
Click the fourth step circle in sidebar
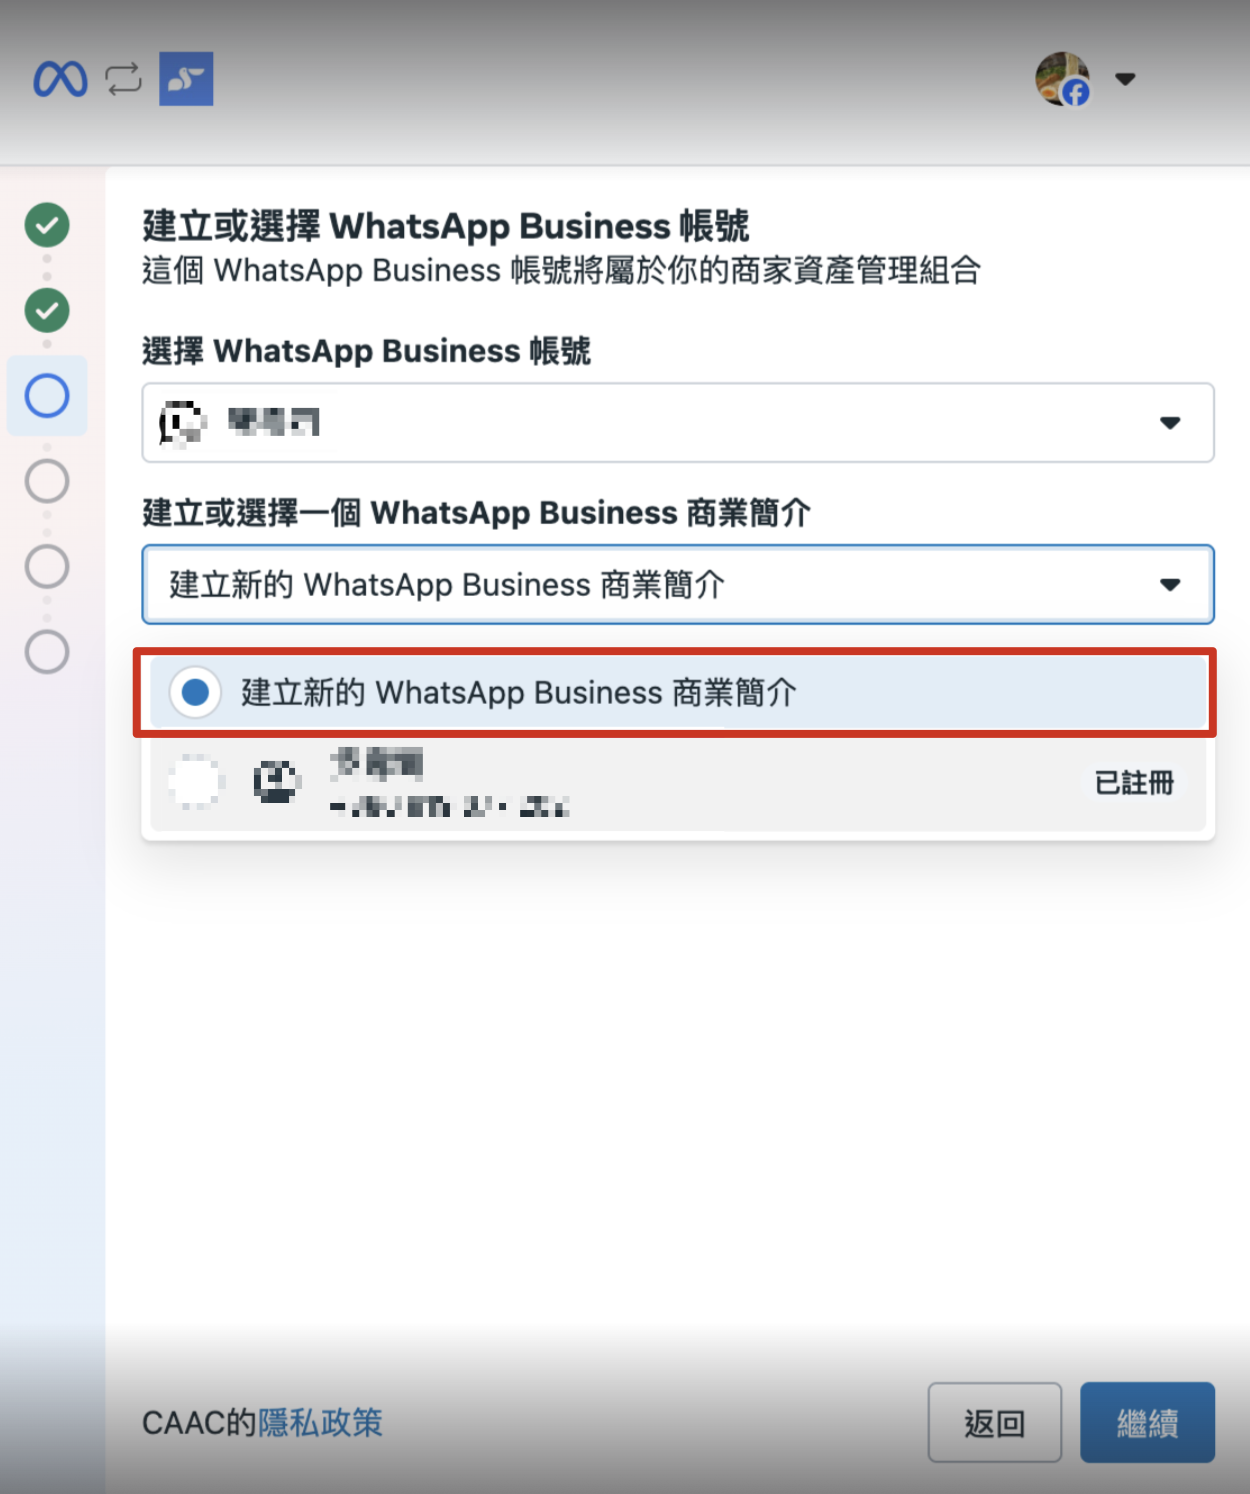(47, 481)
